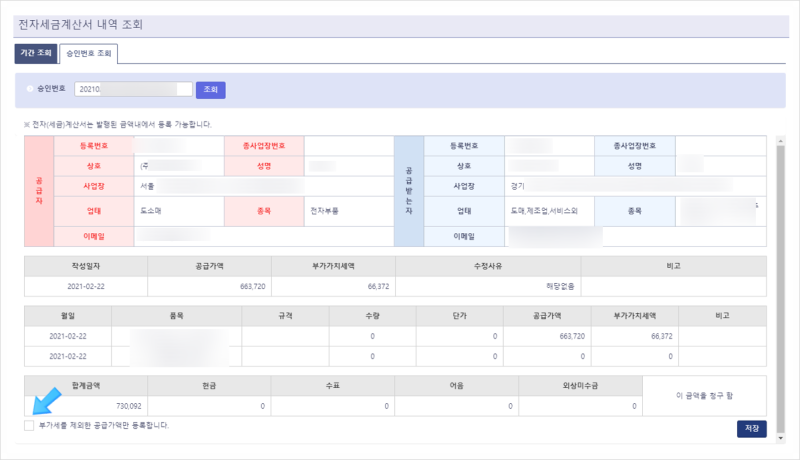Select the 월일 column header
Screen dimensions: 800x460
(68, 316)
